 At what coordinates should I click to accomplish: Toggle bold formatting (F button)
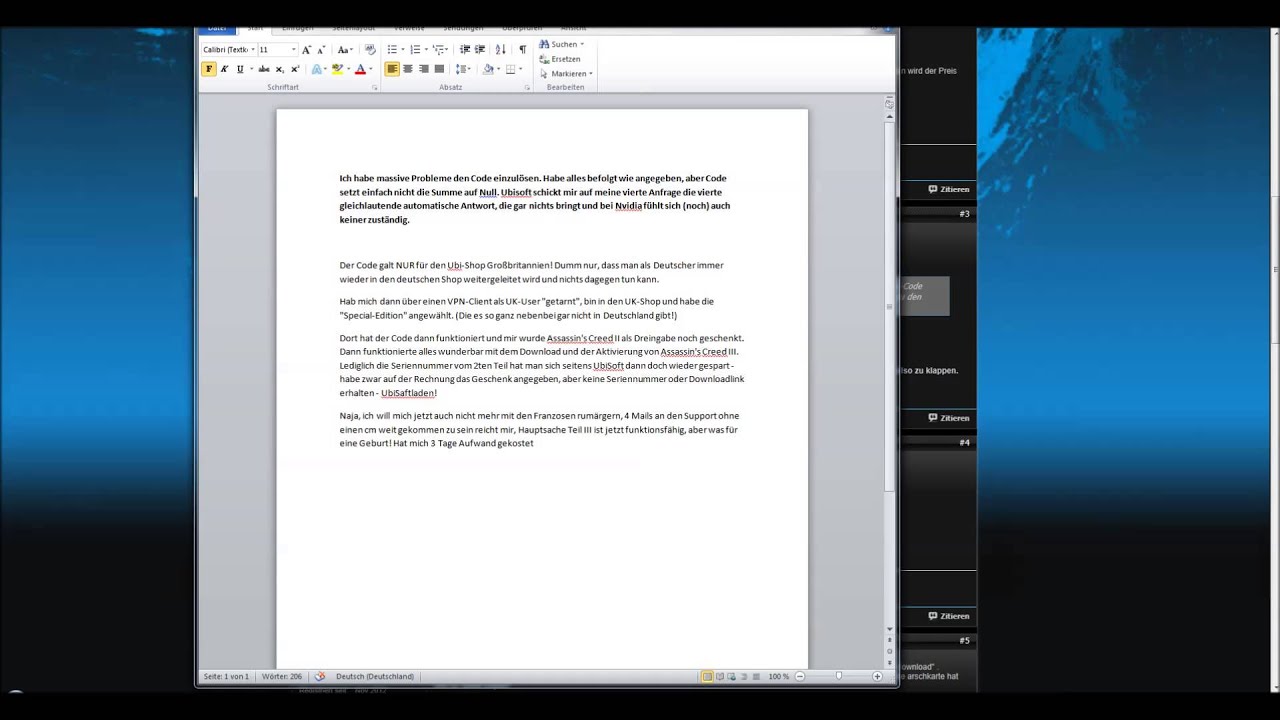click(x=209, y=69)
